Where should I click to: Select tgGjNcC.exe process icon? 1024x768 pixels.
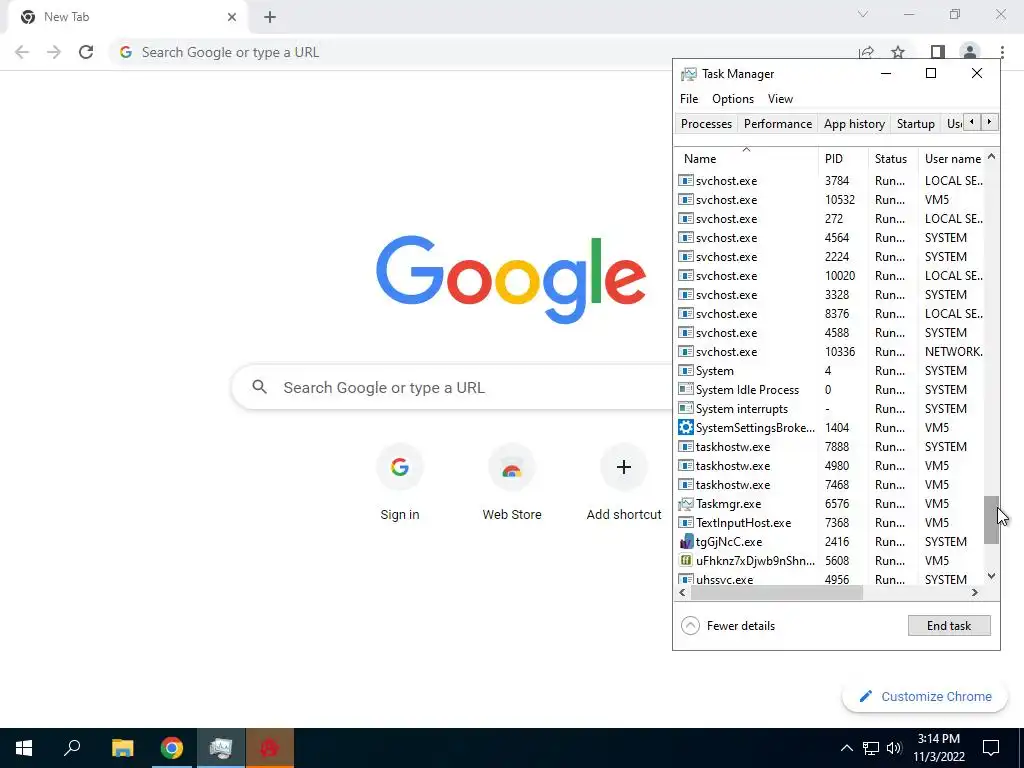(x=685, y=542)
